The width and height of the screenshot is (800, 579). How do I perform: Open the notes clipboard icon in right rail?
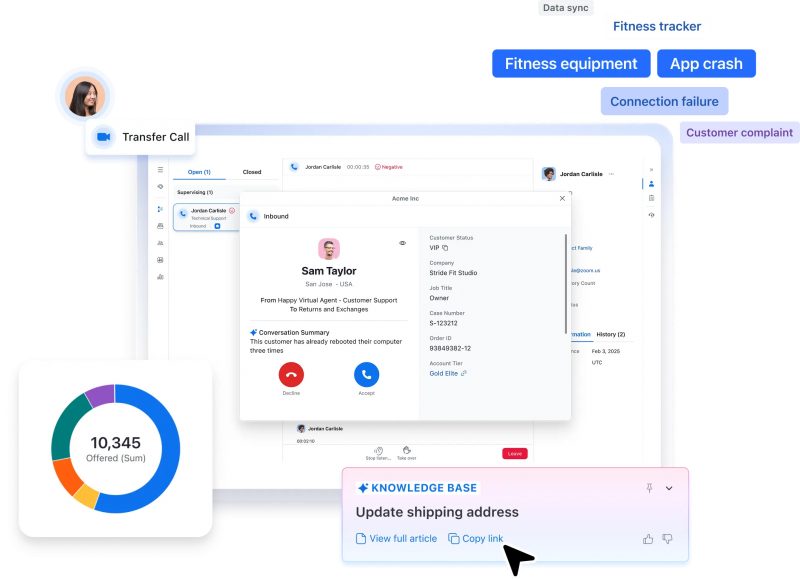coord(652,198)
